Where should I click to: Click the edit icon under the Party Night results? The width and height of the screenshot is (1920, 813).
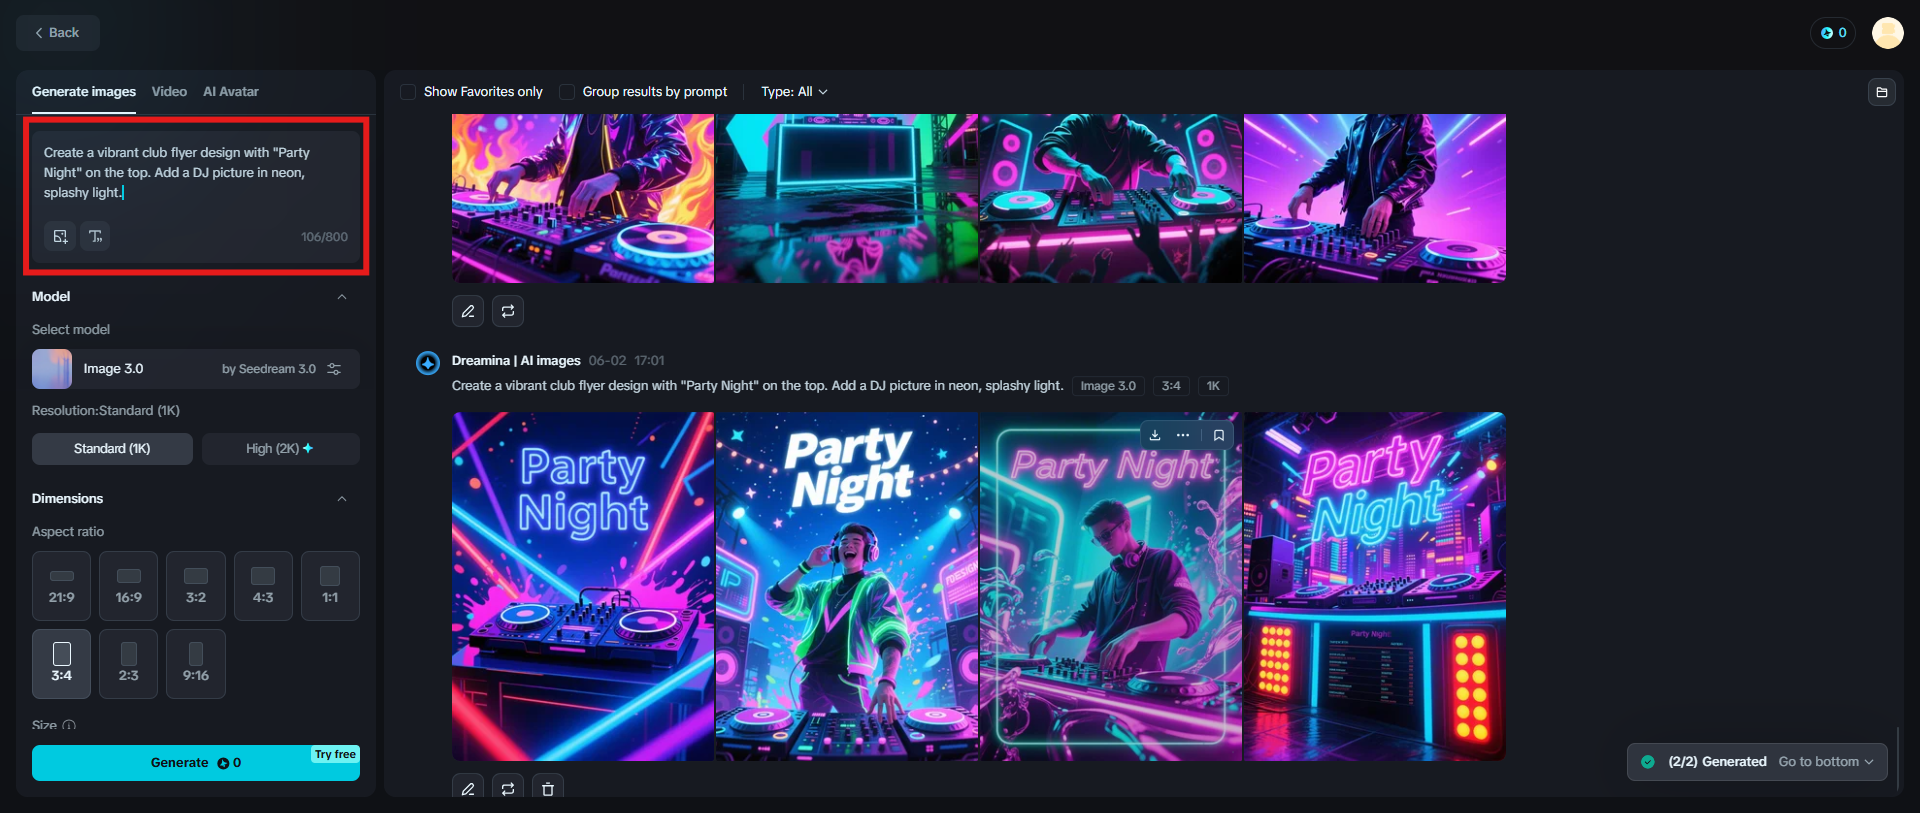[x=468, y=788]
